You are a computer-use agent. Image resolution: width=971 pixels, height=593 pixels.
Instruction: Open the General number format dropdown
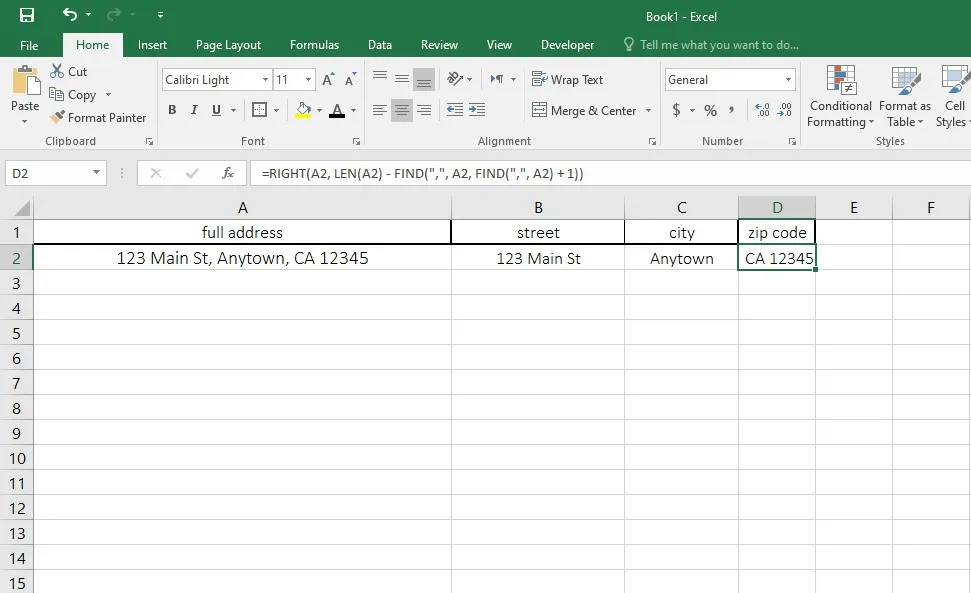(788, 79)
